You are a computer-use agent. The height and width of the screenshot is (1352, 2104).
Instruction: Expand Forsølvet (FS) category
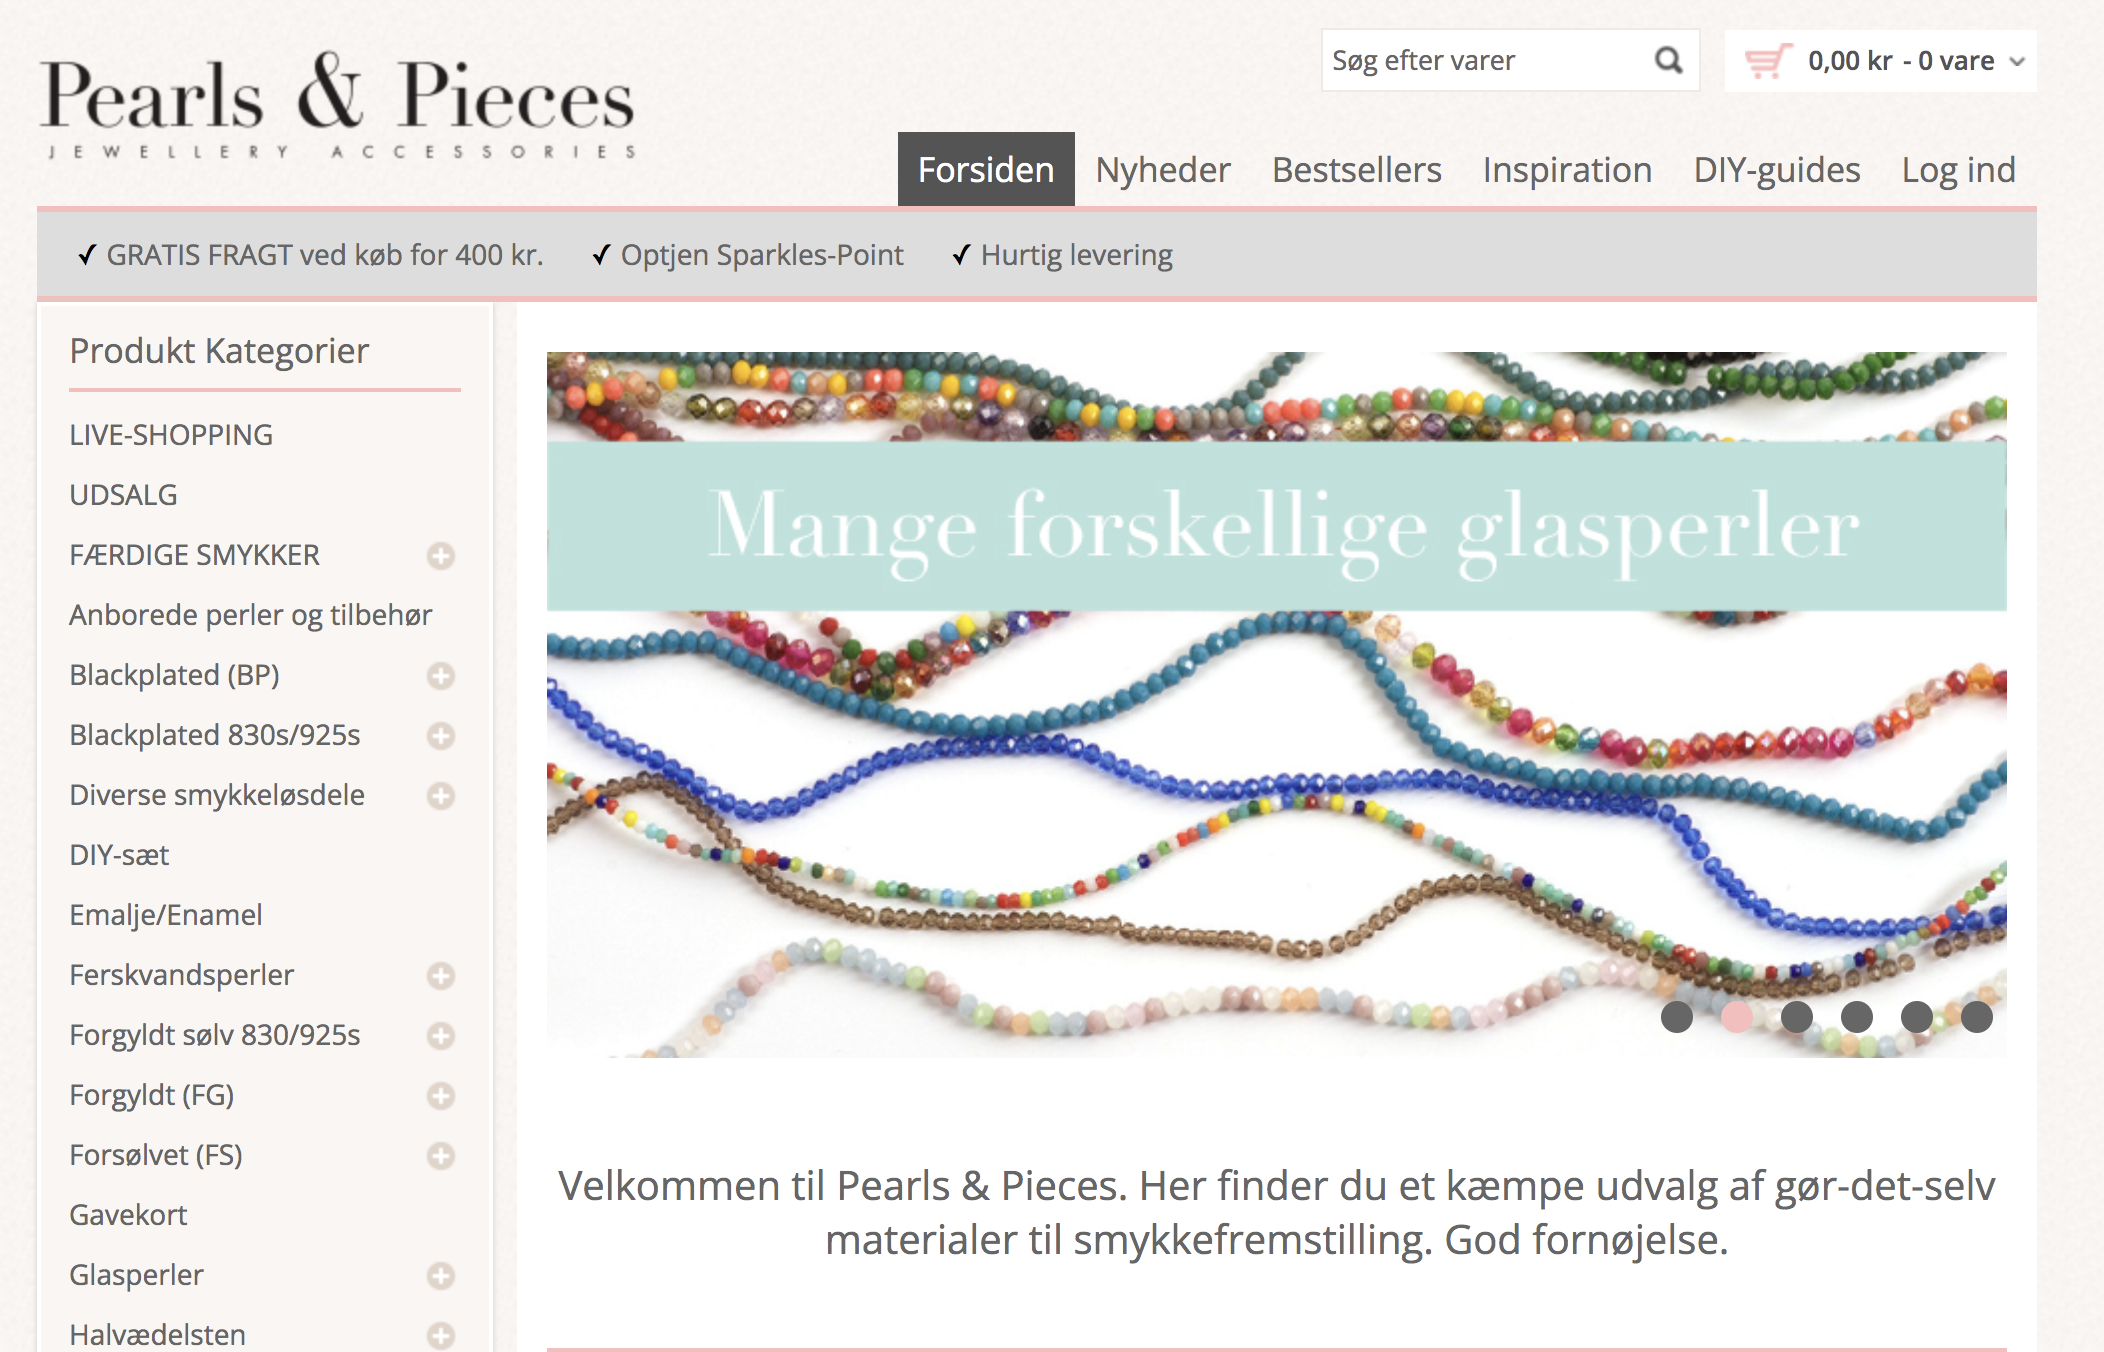coord(441,1156)
